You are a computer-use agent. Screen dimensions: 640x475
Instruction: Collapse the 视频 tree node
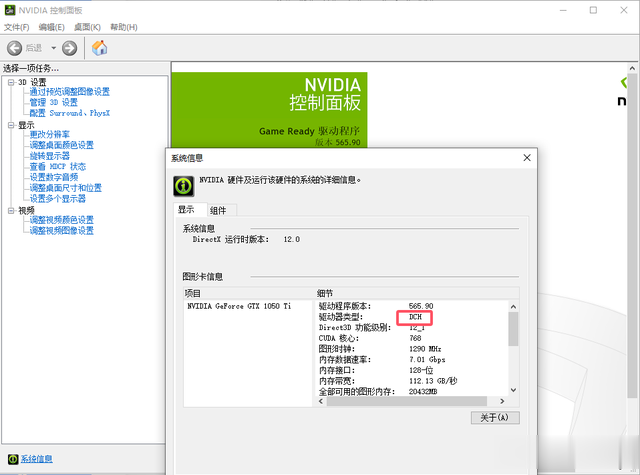click(x=11, y=211)
